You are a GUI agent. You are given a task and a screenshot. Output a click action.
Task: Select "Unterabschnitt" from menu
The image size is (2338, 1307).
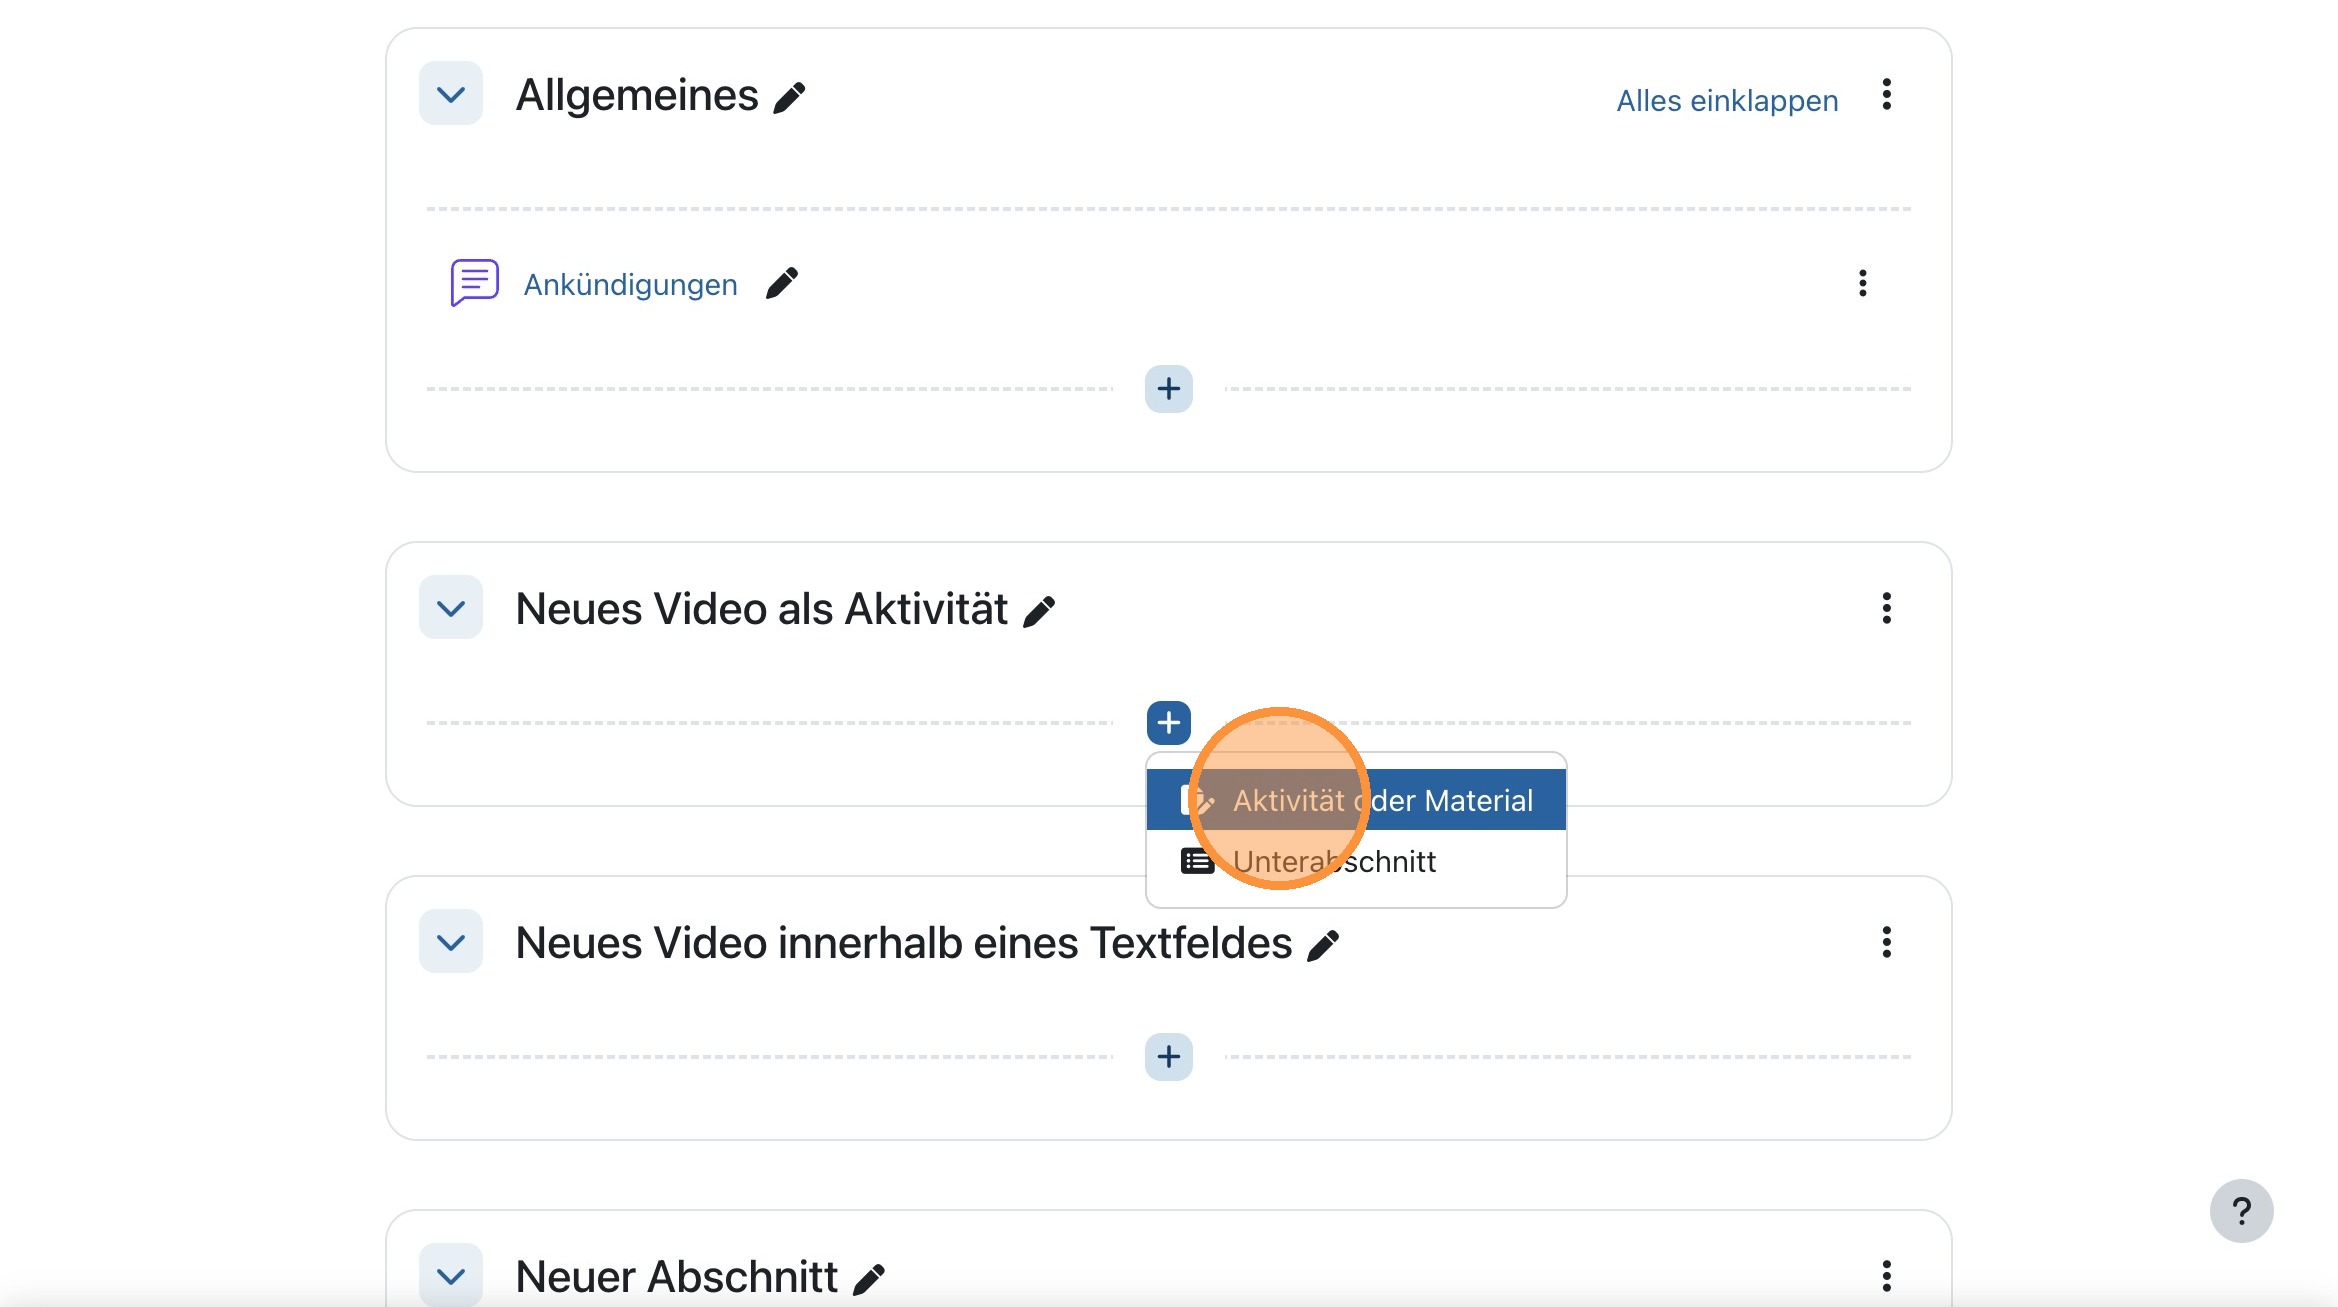(x=1336, y=861)
